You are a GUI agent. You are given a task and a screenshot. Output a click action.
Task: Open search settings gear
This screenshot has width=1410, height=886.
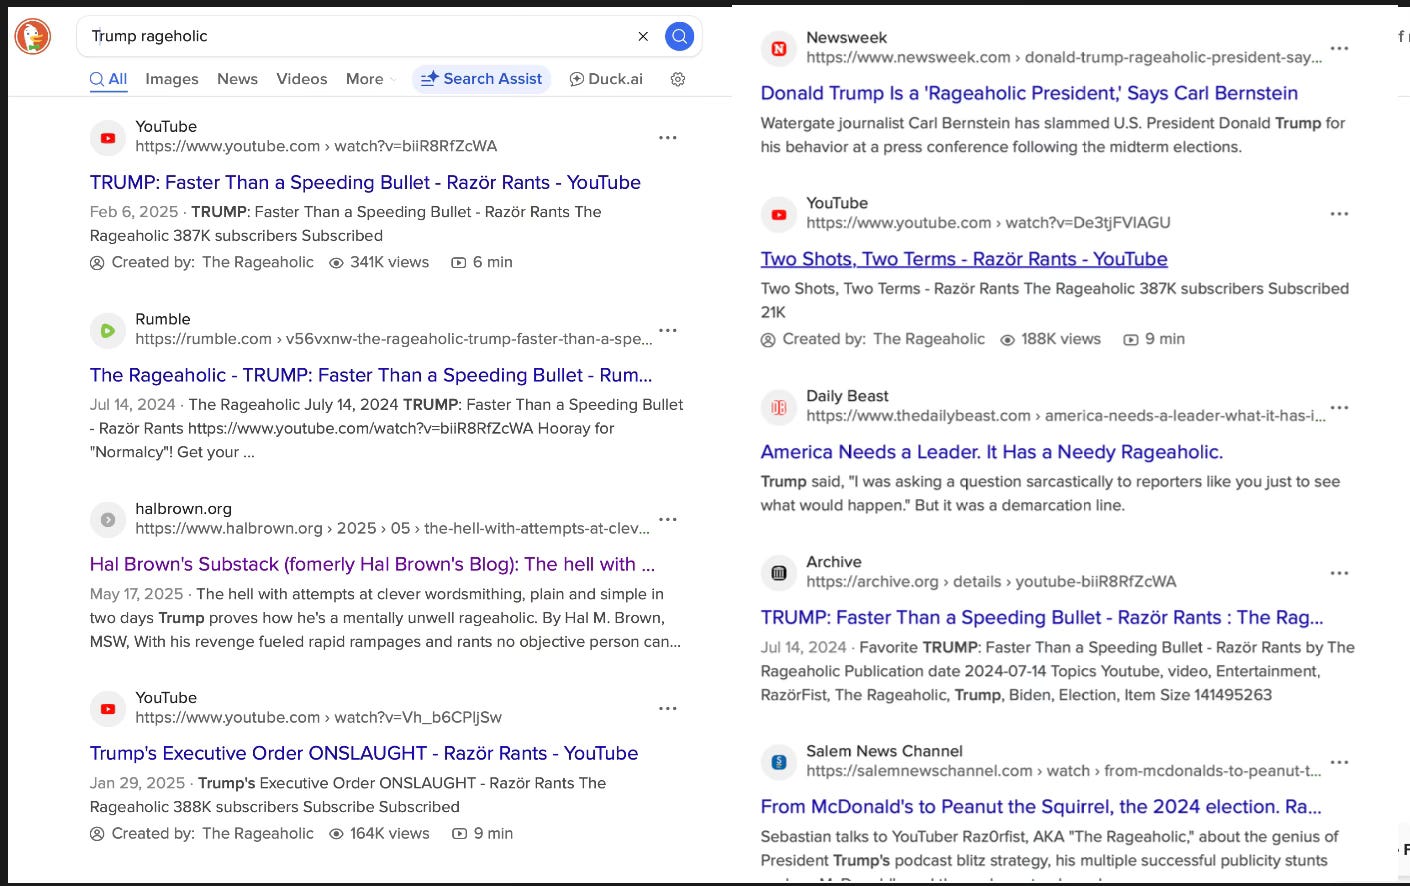click(678, 79)
